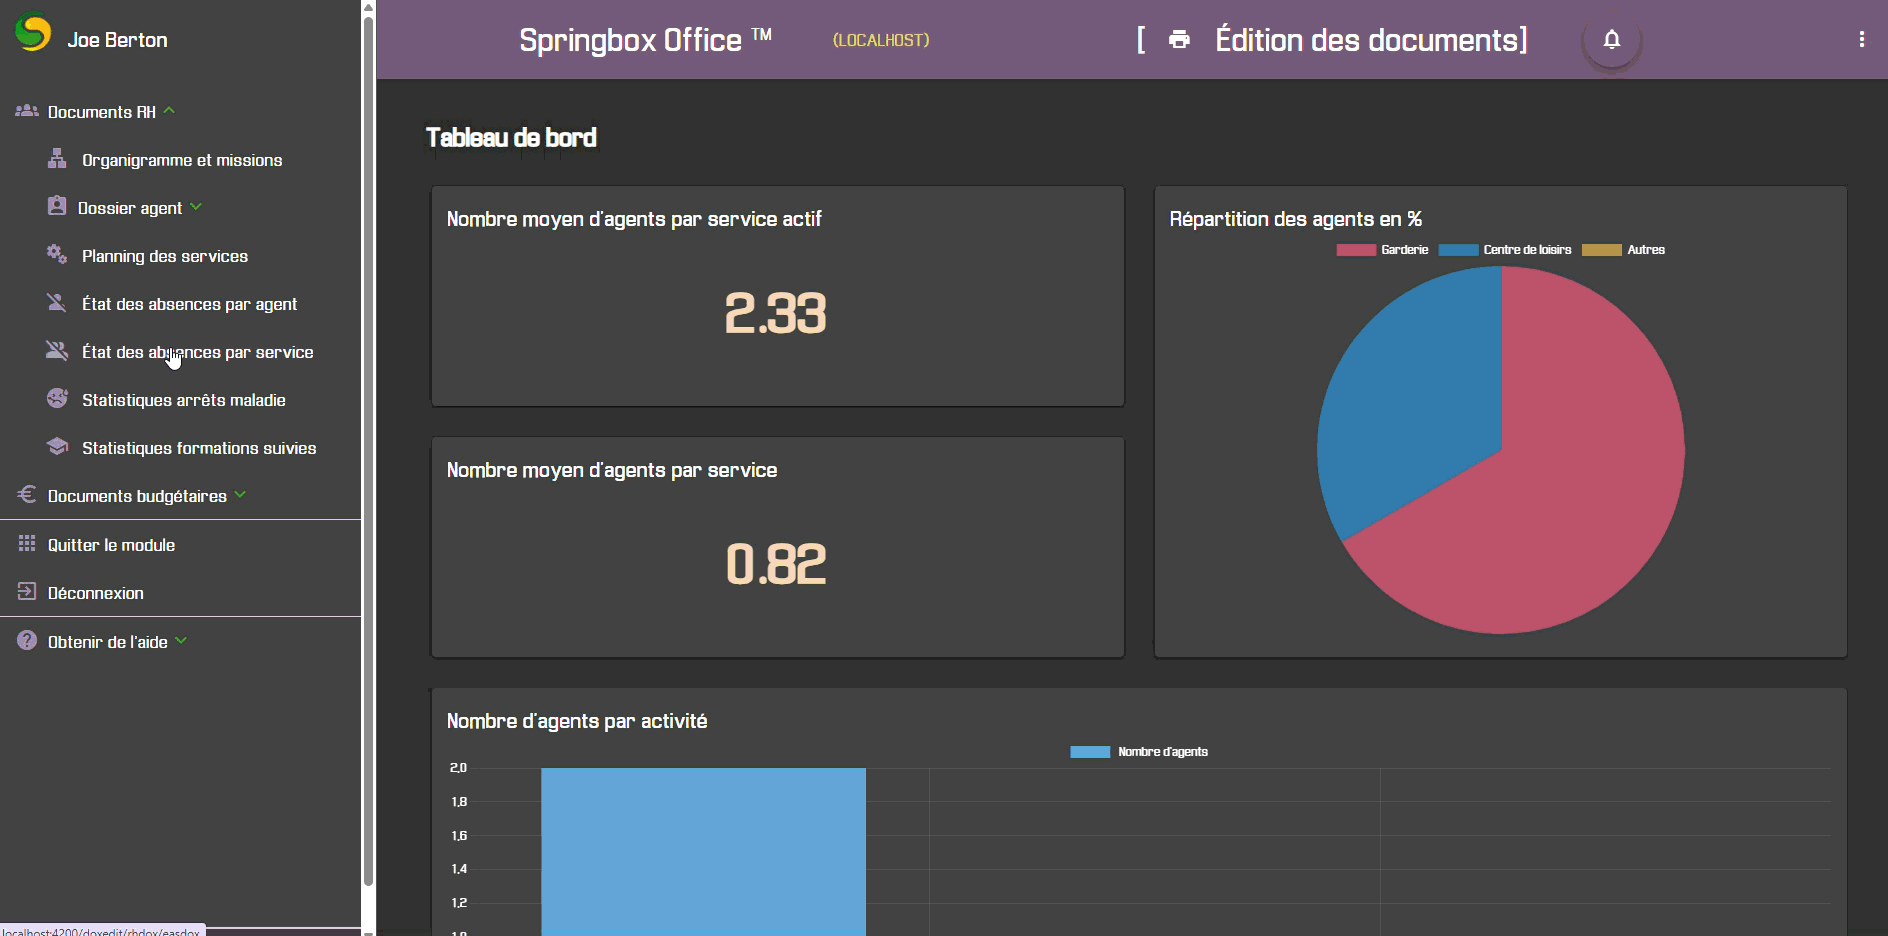Click the sidebar vertical scrollbar
This screenshot has height=936, width=1888.
pyautogui.click(x=368, y=450)
